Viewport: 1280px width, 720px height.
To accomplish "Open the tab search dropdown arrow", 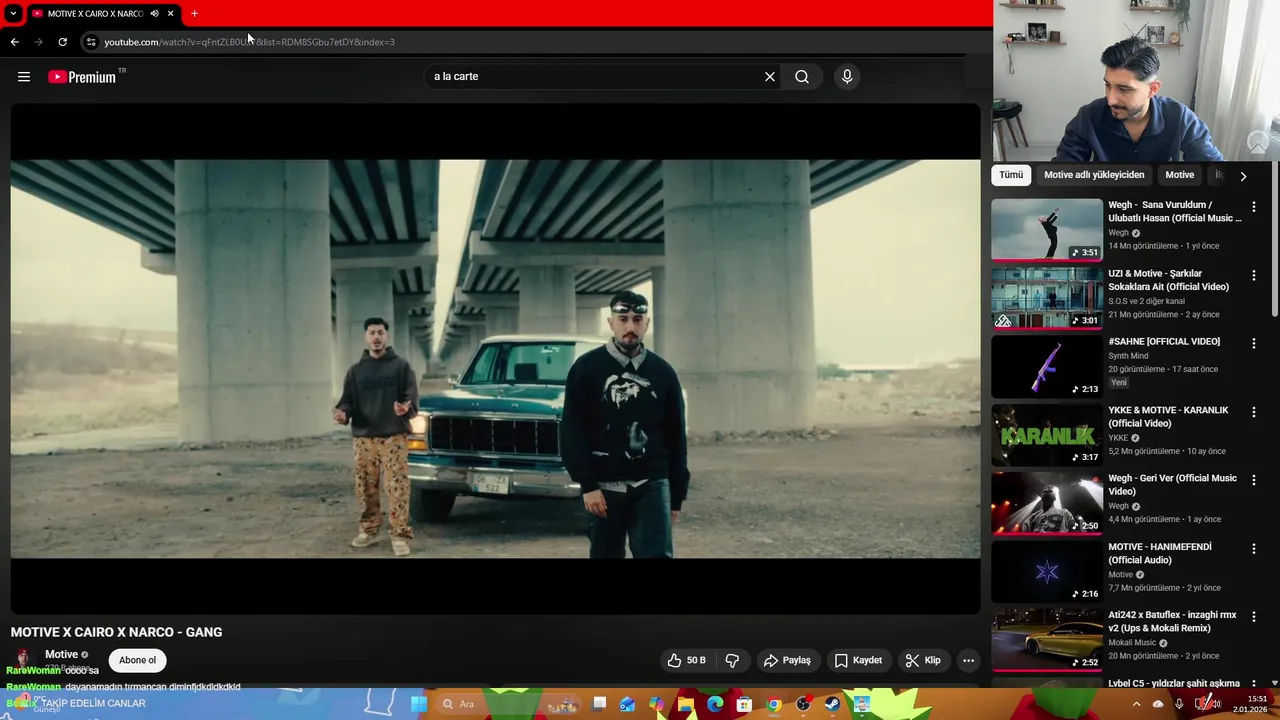I will (x=12, y=14).
